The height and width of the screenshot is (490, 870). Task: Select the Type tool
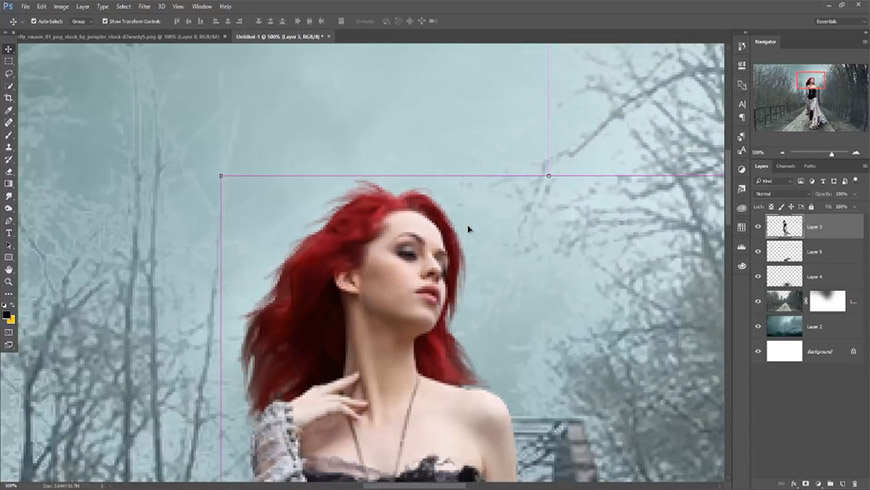8,233
